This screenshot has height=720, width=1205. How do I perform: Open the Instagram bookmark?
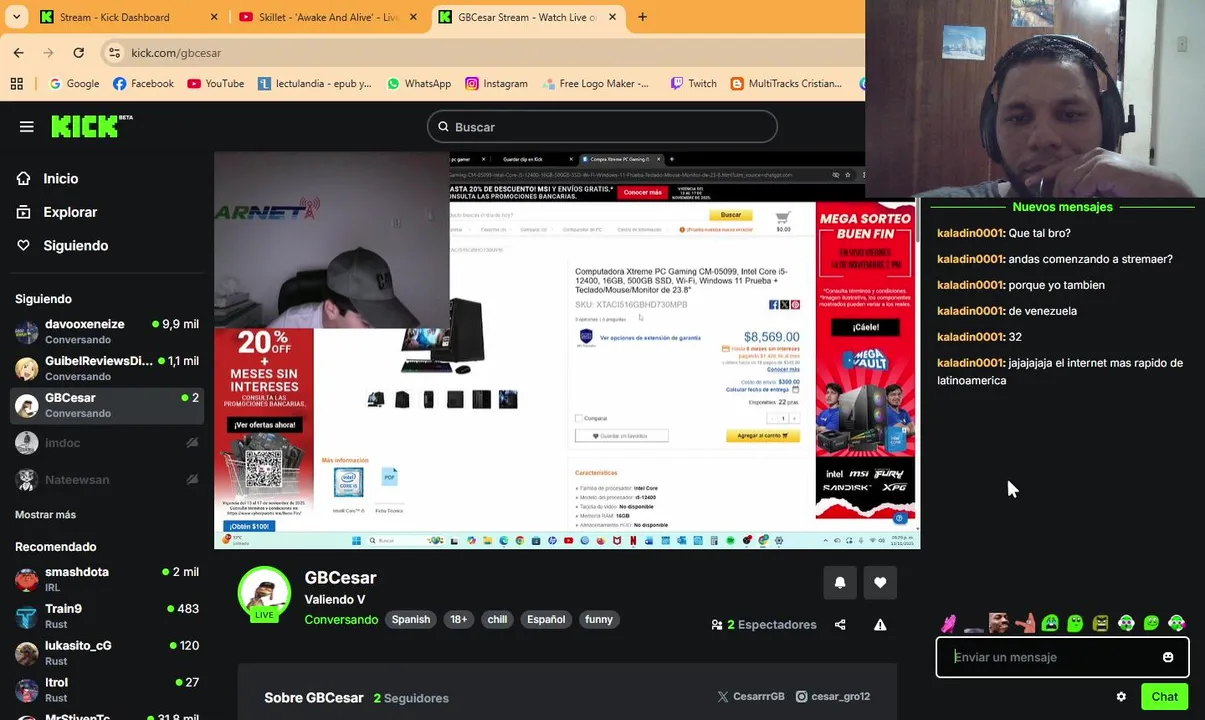[496, 84]
